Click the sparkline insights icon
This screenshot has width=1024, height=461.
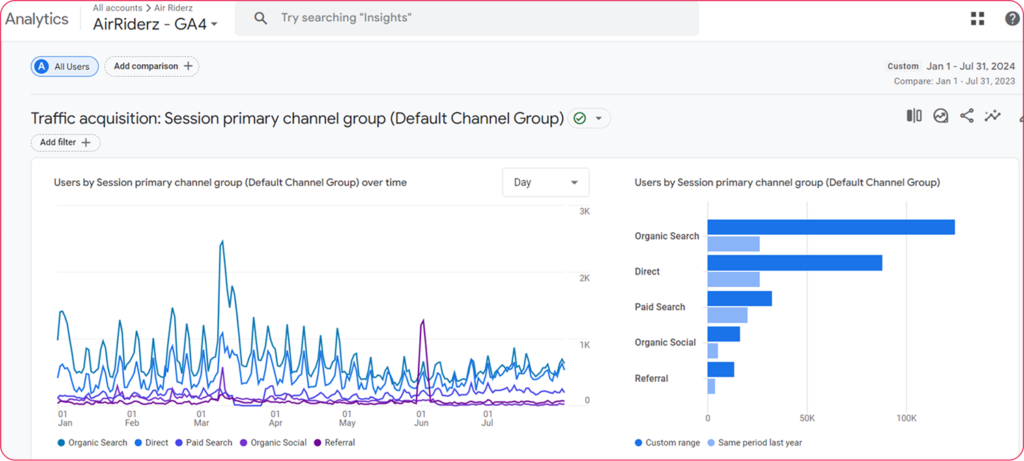pos(992,116)
